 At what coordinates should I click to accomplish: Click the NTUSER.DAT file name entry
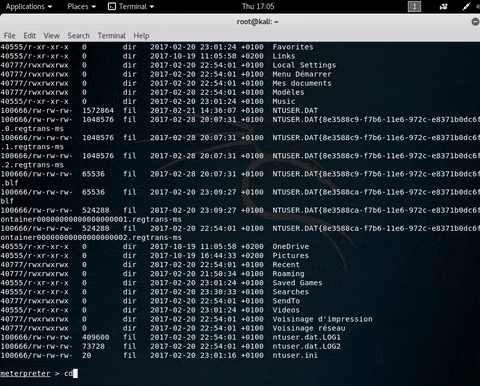coord(295,111)
